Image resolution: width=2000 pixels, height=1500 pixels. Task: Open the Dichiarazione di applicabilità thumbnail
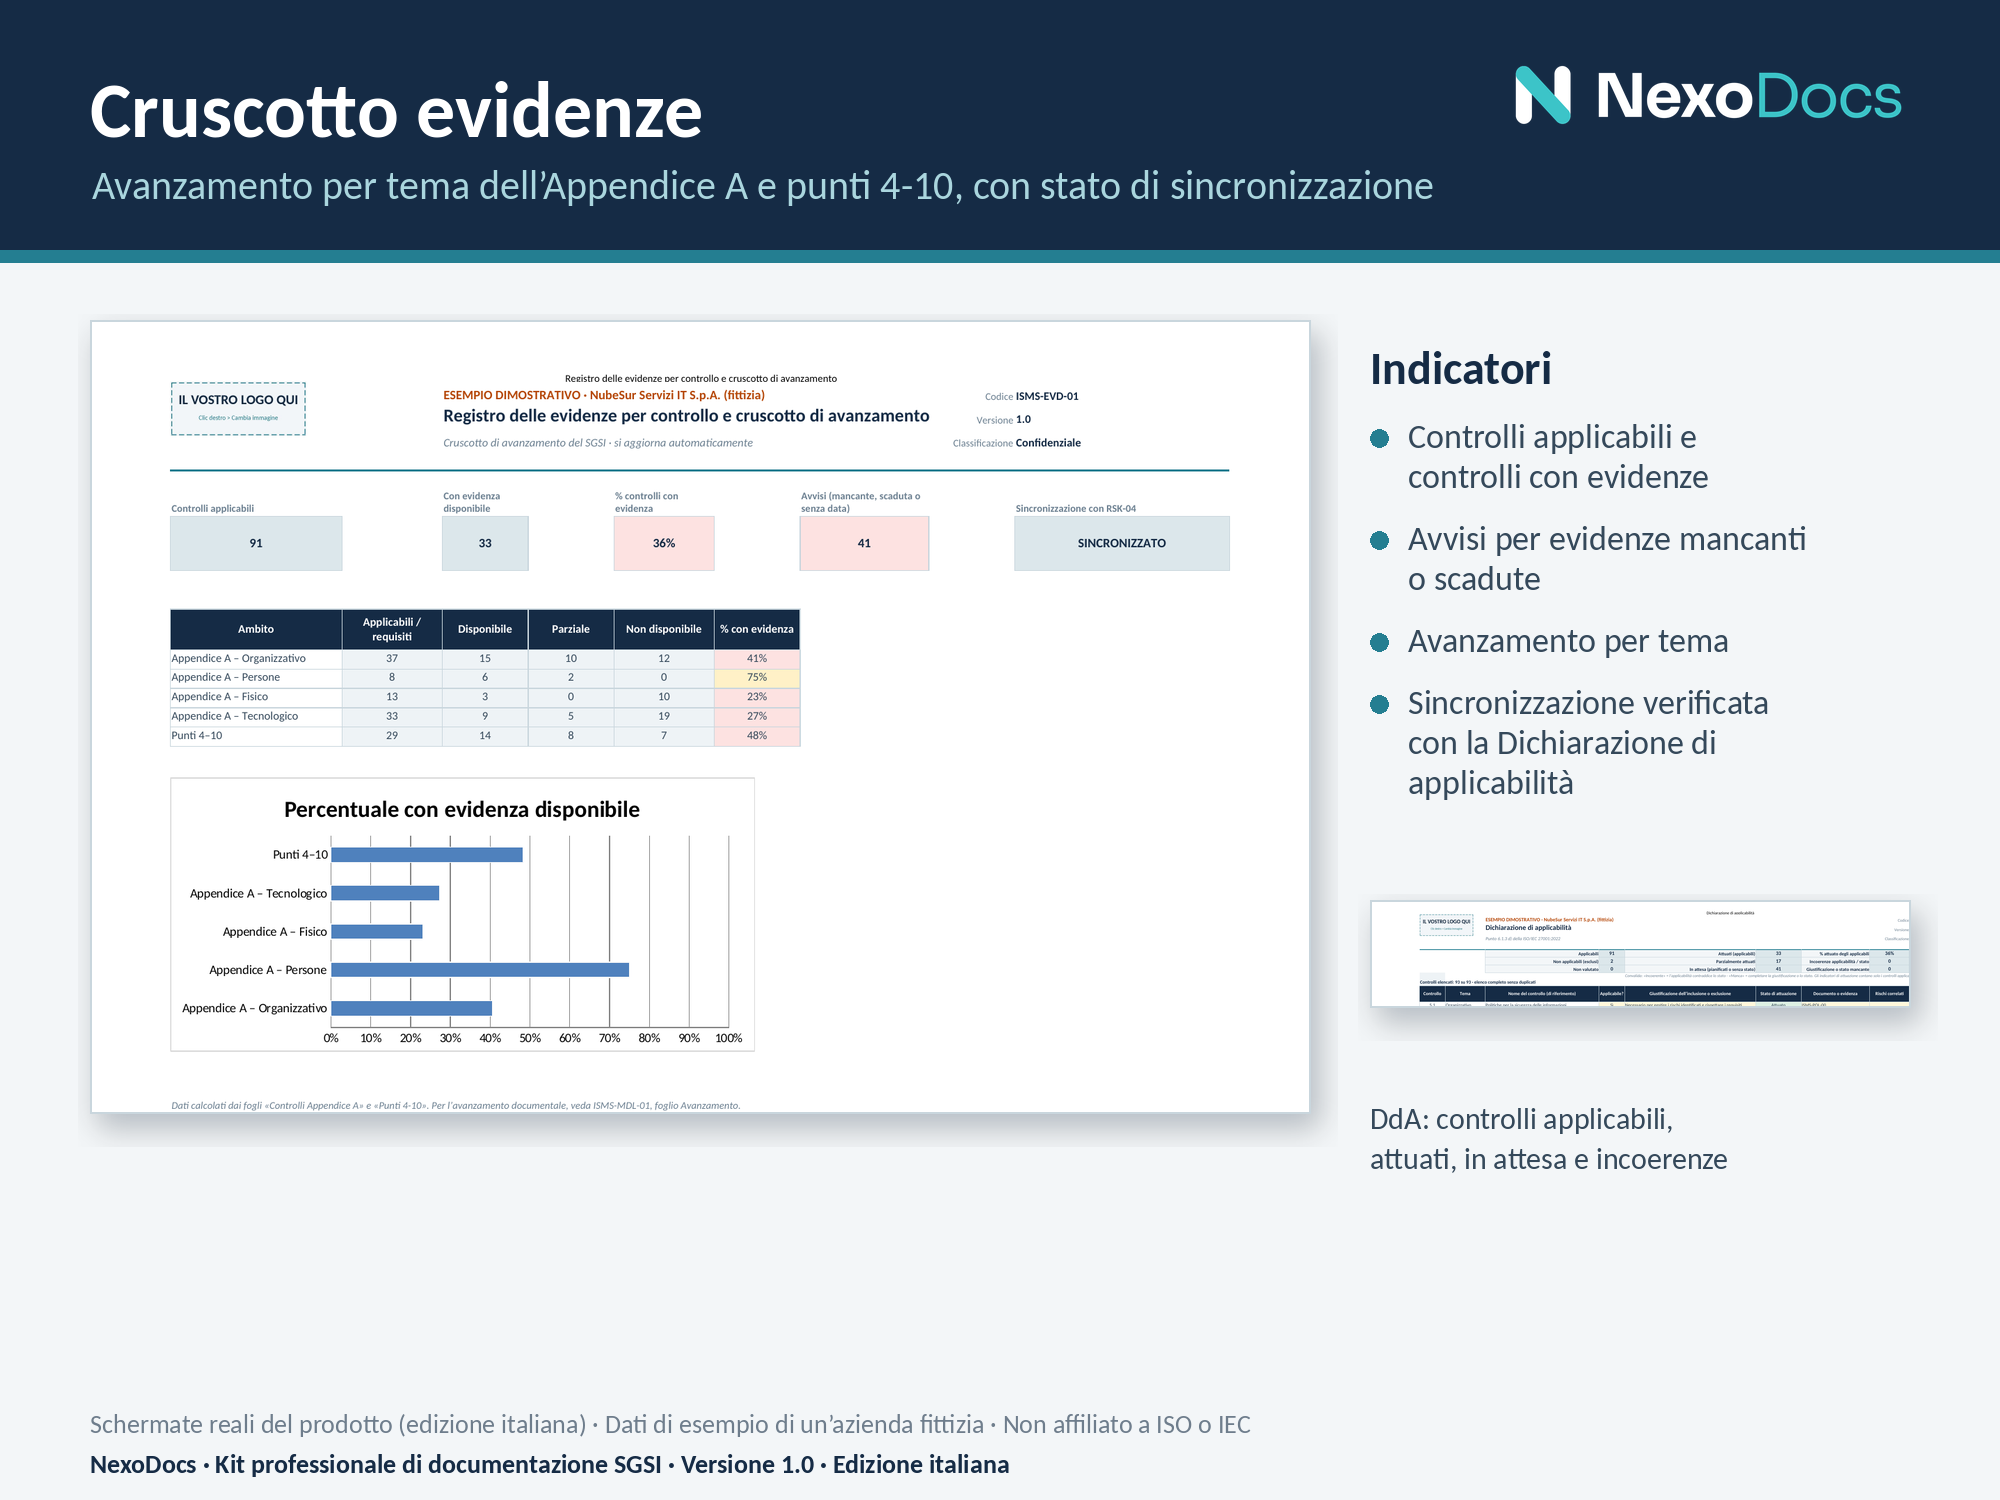click(x=1640, y=953)
